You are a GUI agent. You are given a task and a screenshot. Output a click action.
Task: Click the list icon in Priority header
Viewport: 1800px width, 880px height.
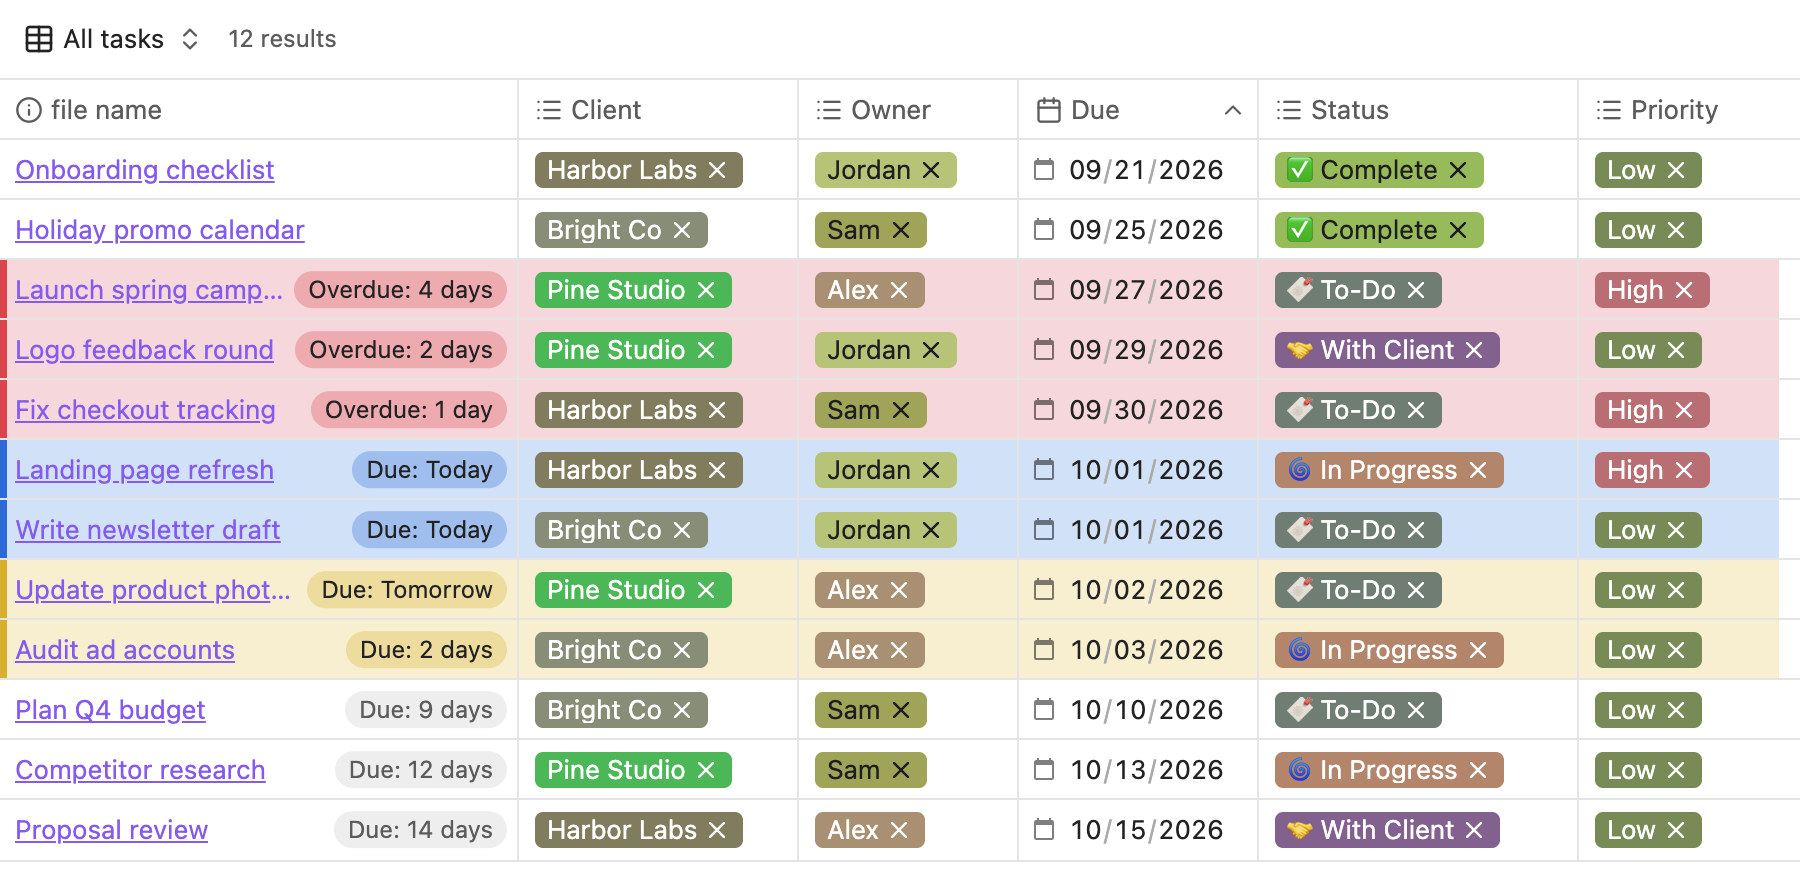(x=1608, y=110)
